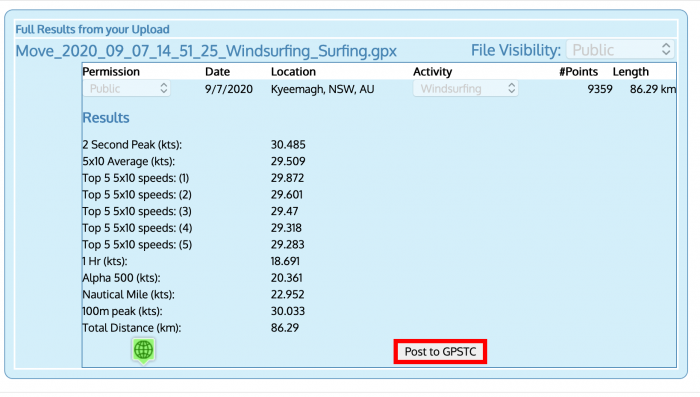Click the green globe map icon
Viewport: 700px width, 397px height.
[143, 350]
